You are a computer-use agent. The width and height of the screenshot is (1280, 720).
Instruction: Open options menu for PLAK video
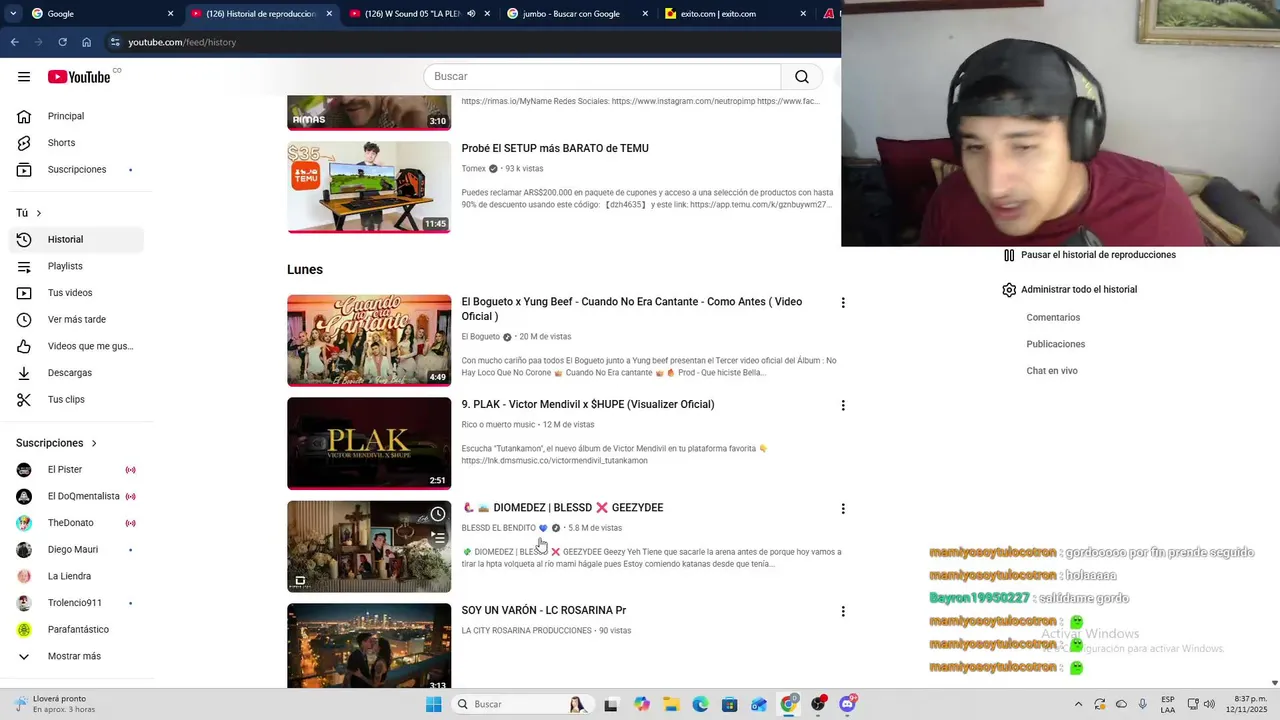pyautogui.click(x=843, y=406)
